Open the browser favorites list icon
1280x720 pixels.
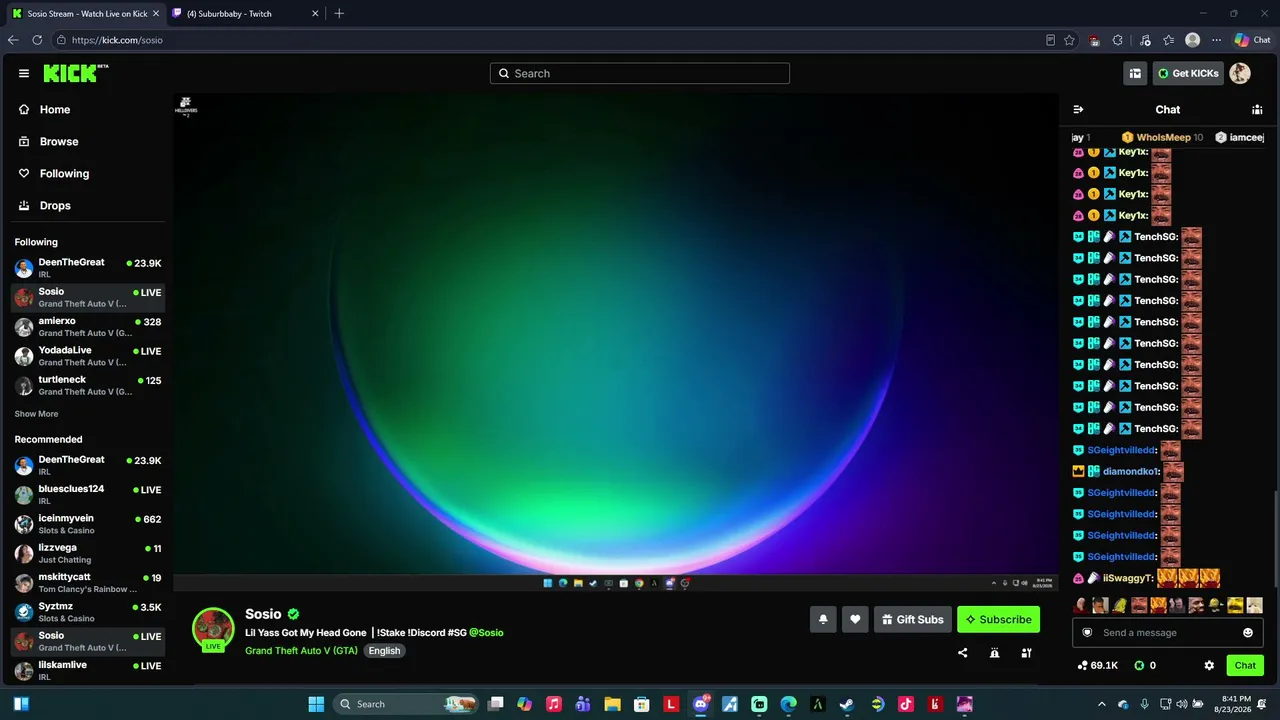pyautogui.click(x=1168, y=40)
